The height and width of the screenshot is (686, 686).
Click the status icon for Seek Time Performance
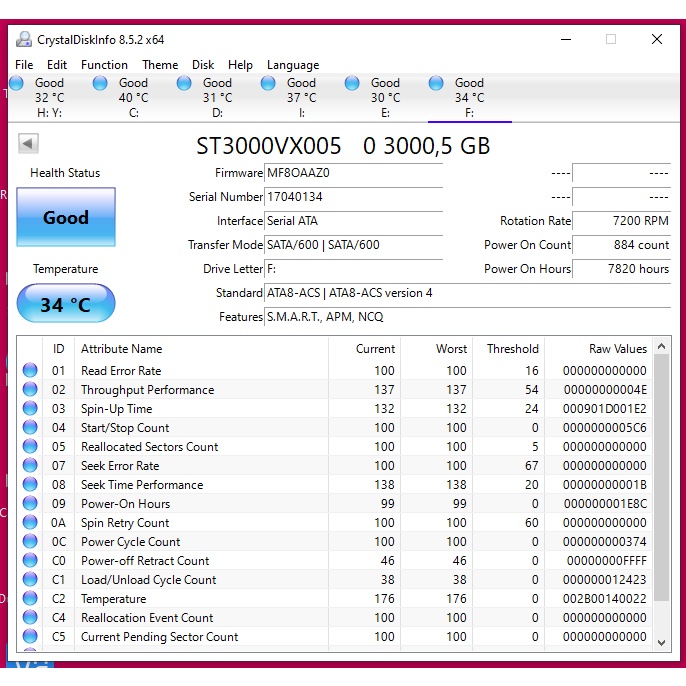(30, 484)
